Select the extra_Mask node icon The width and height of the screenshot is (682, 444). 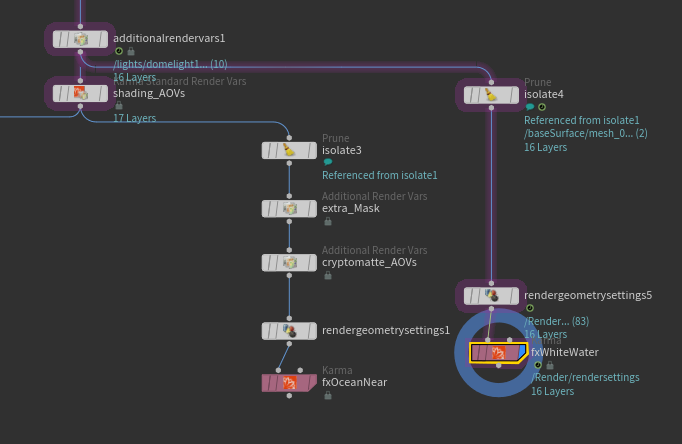(290, 209)
